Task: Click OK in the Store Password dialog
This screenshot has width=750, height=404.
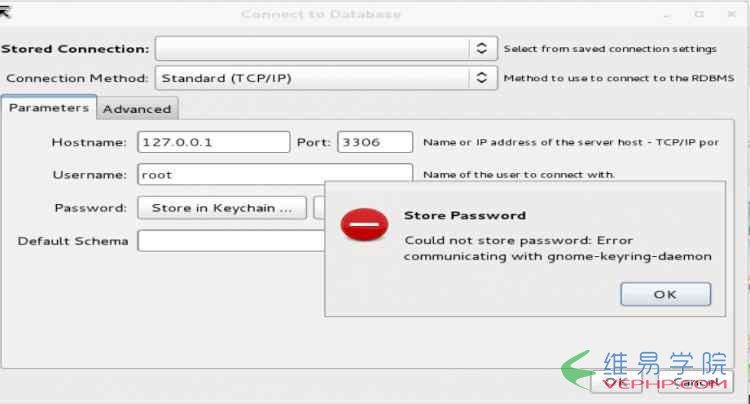Action: click(x=665, y=294)
